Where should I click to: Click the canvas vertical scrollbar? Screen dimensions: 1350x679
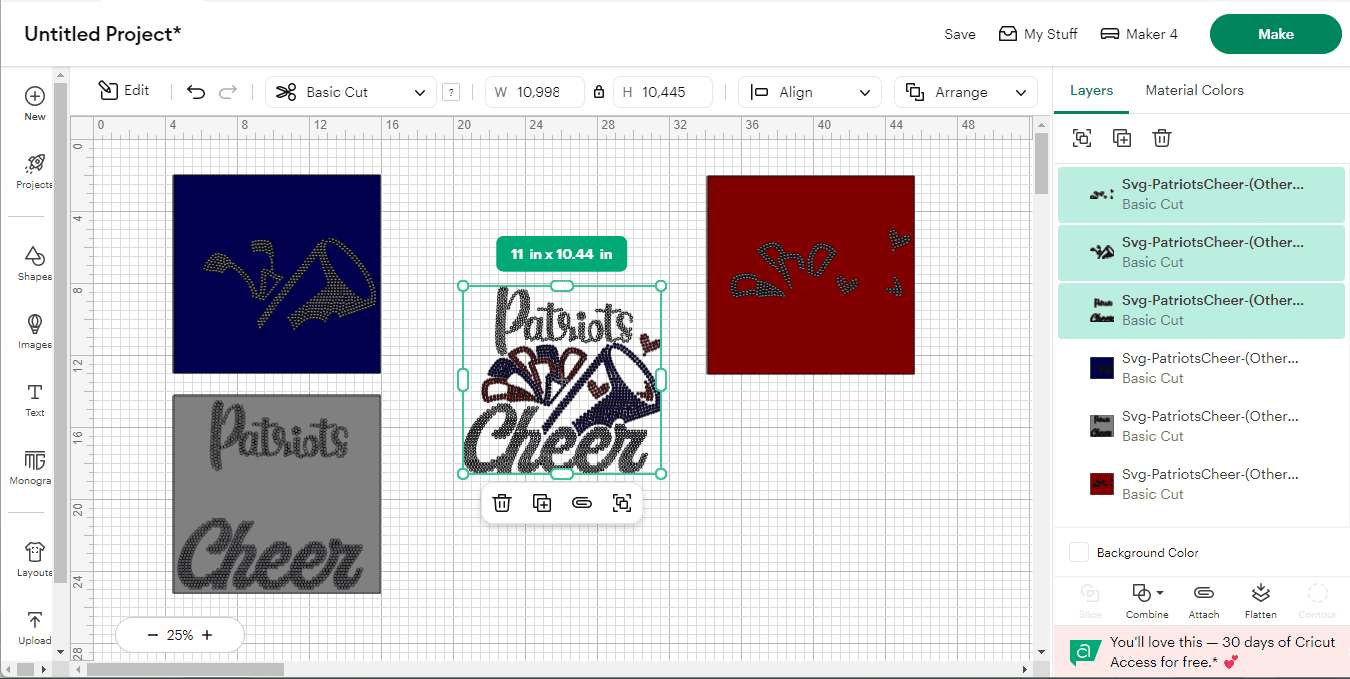tap(1040, 165)
